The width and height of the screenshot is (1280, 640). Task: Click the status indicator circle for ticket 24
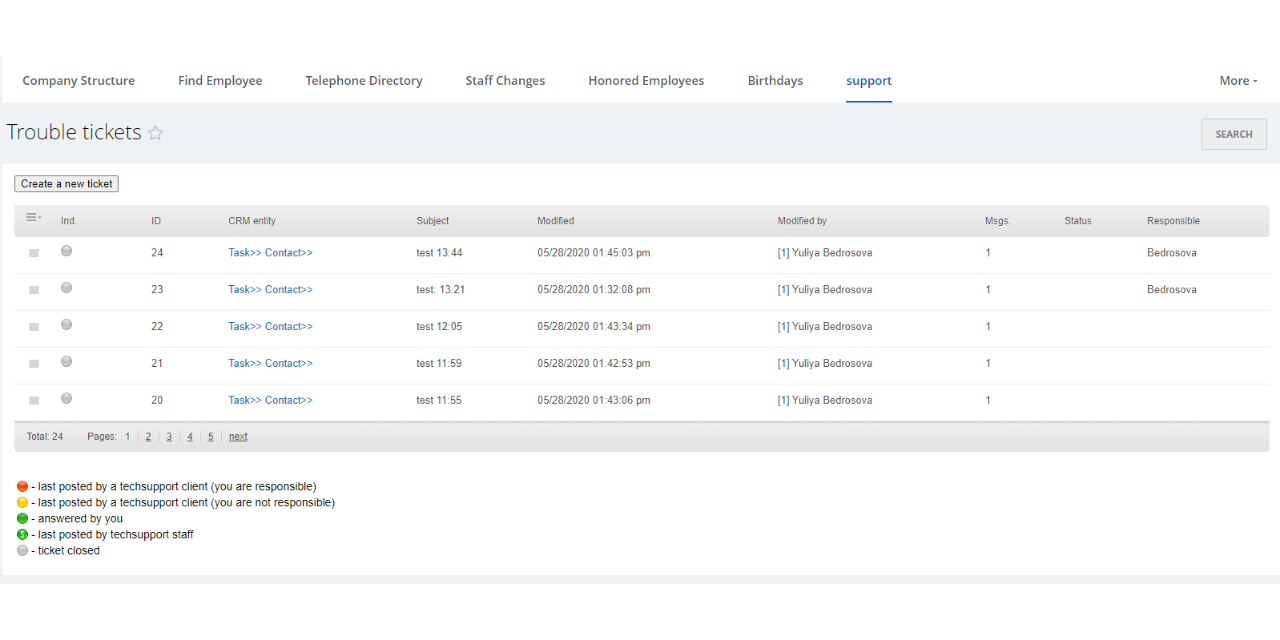click(x=66, y=251)
